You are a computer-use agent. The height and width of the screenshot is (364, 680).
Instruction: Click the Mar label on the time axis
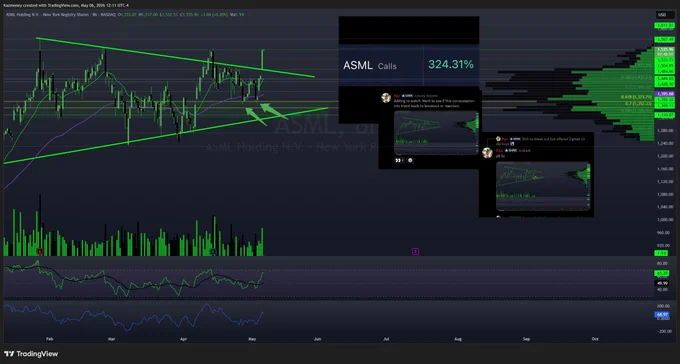pyautogui.click(x=111, y=339)
